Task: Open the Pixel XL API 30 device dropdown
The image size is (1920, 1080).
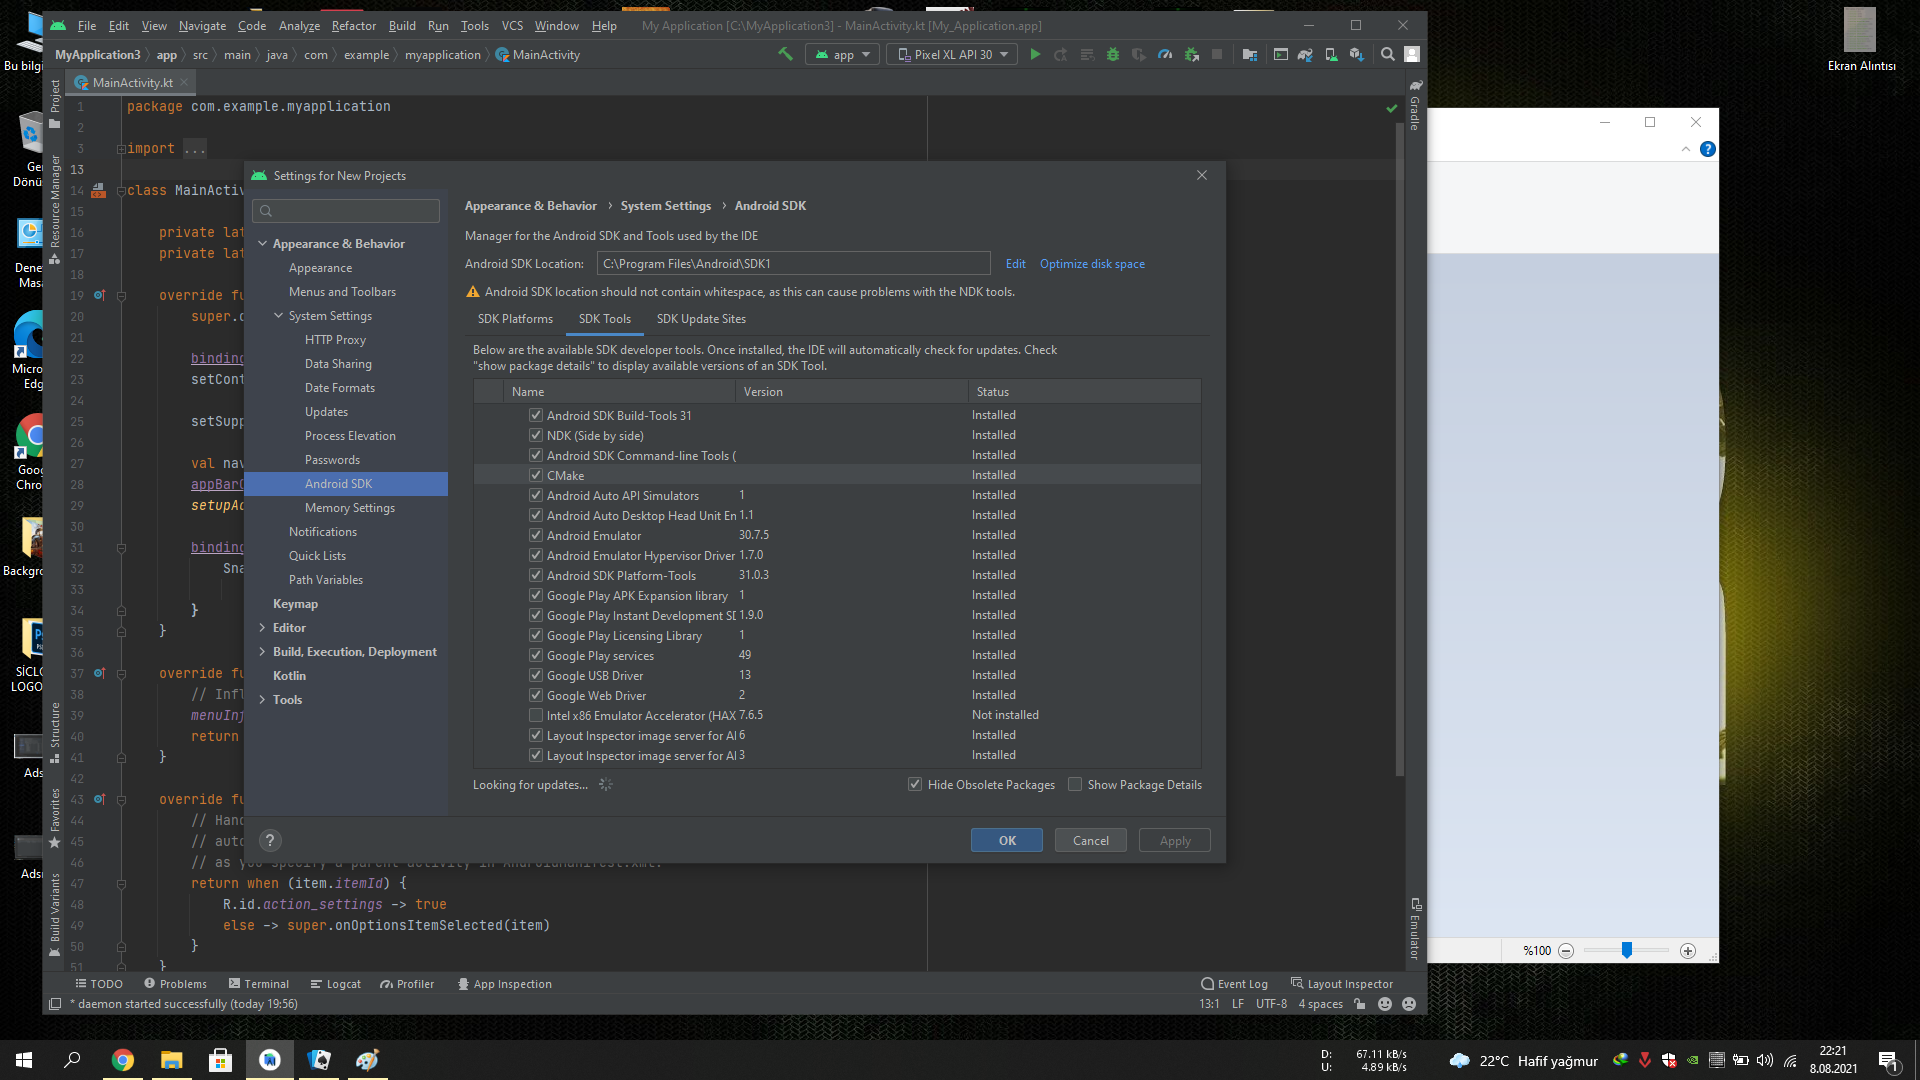Action: 952,54
